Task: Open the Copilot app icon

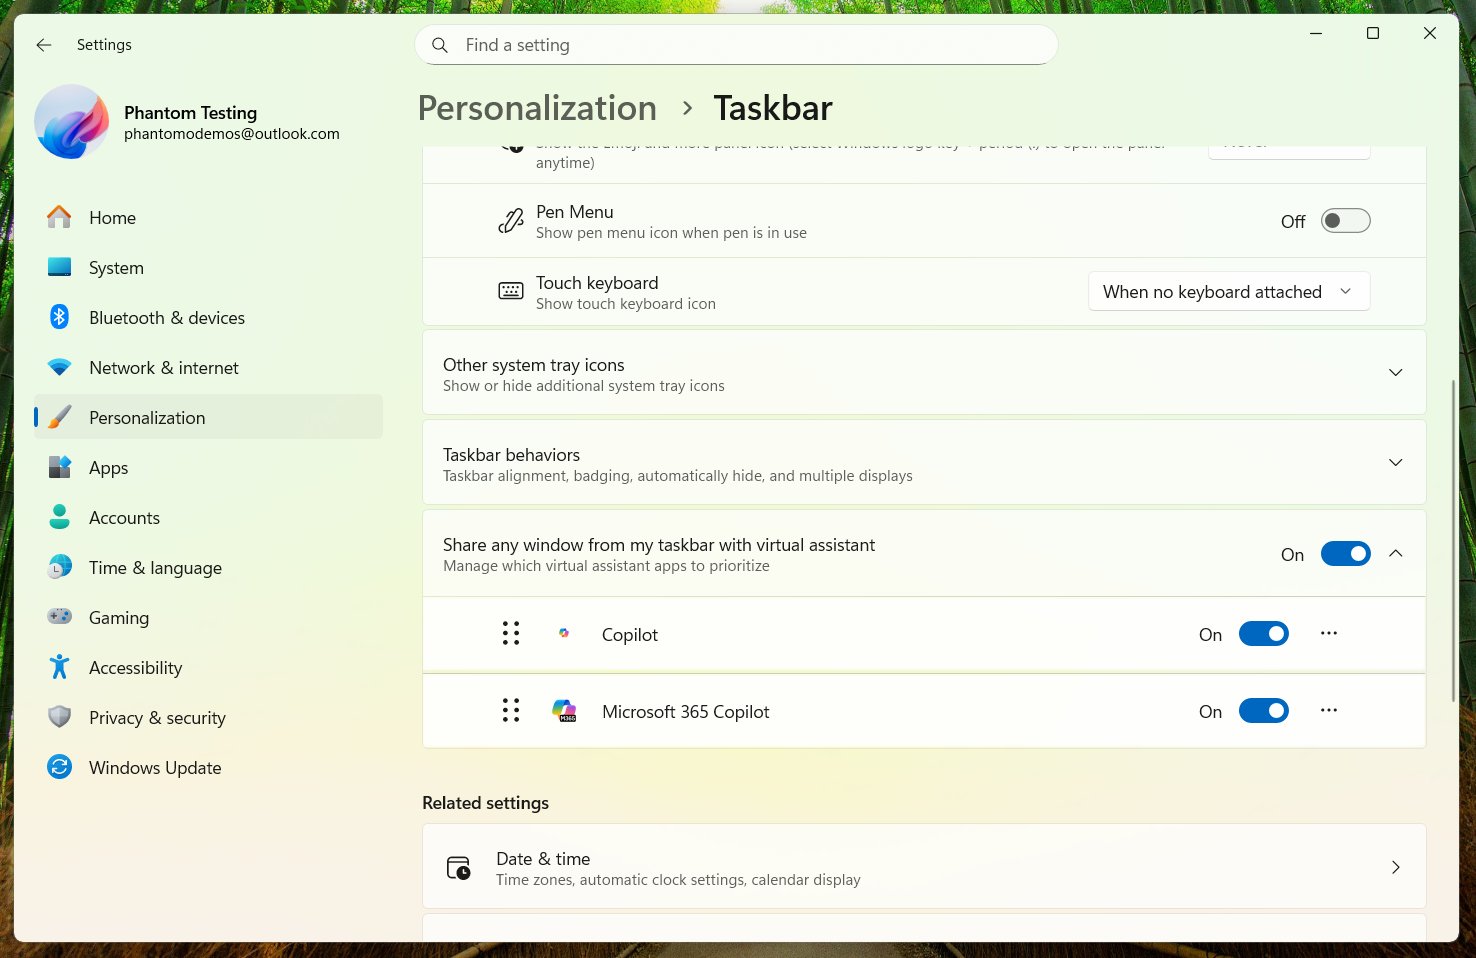Action: point(565,633)
